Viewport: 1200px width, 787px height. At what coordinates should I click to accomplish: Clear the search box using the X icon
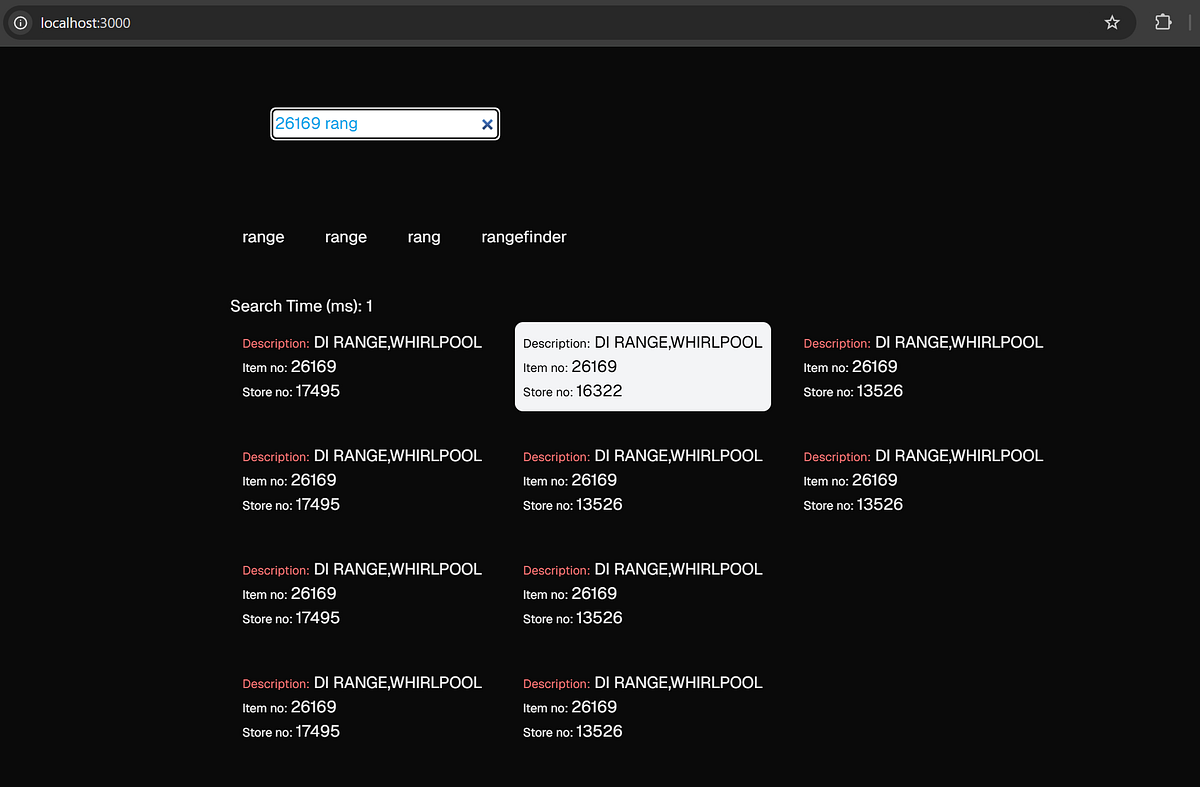[x=487, y=124]
